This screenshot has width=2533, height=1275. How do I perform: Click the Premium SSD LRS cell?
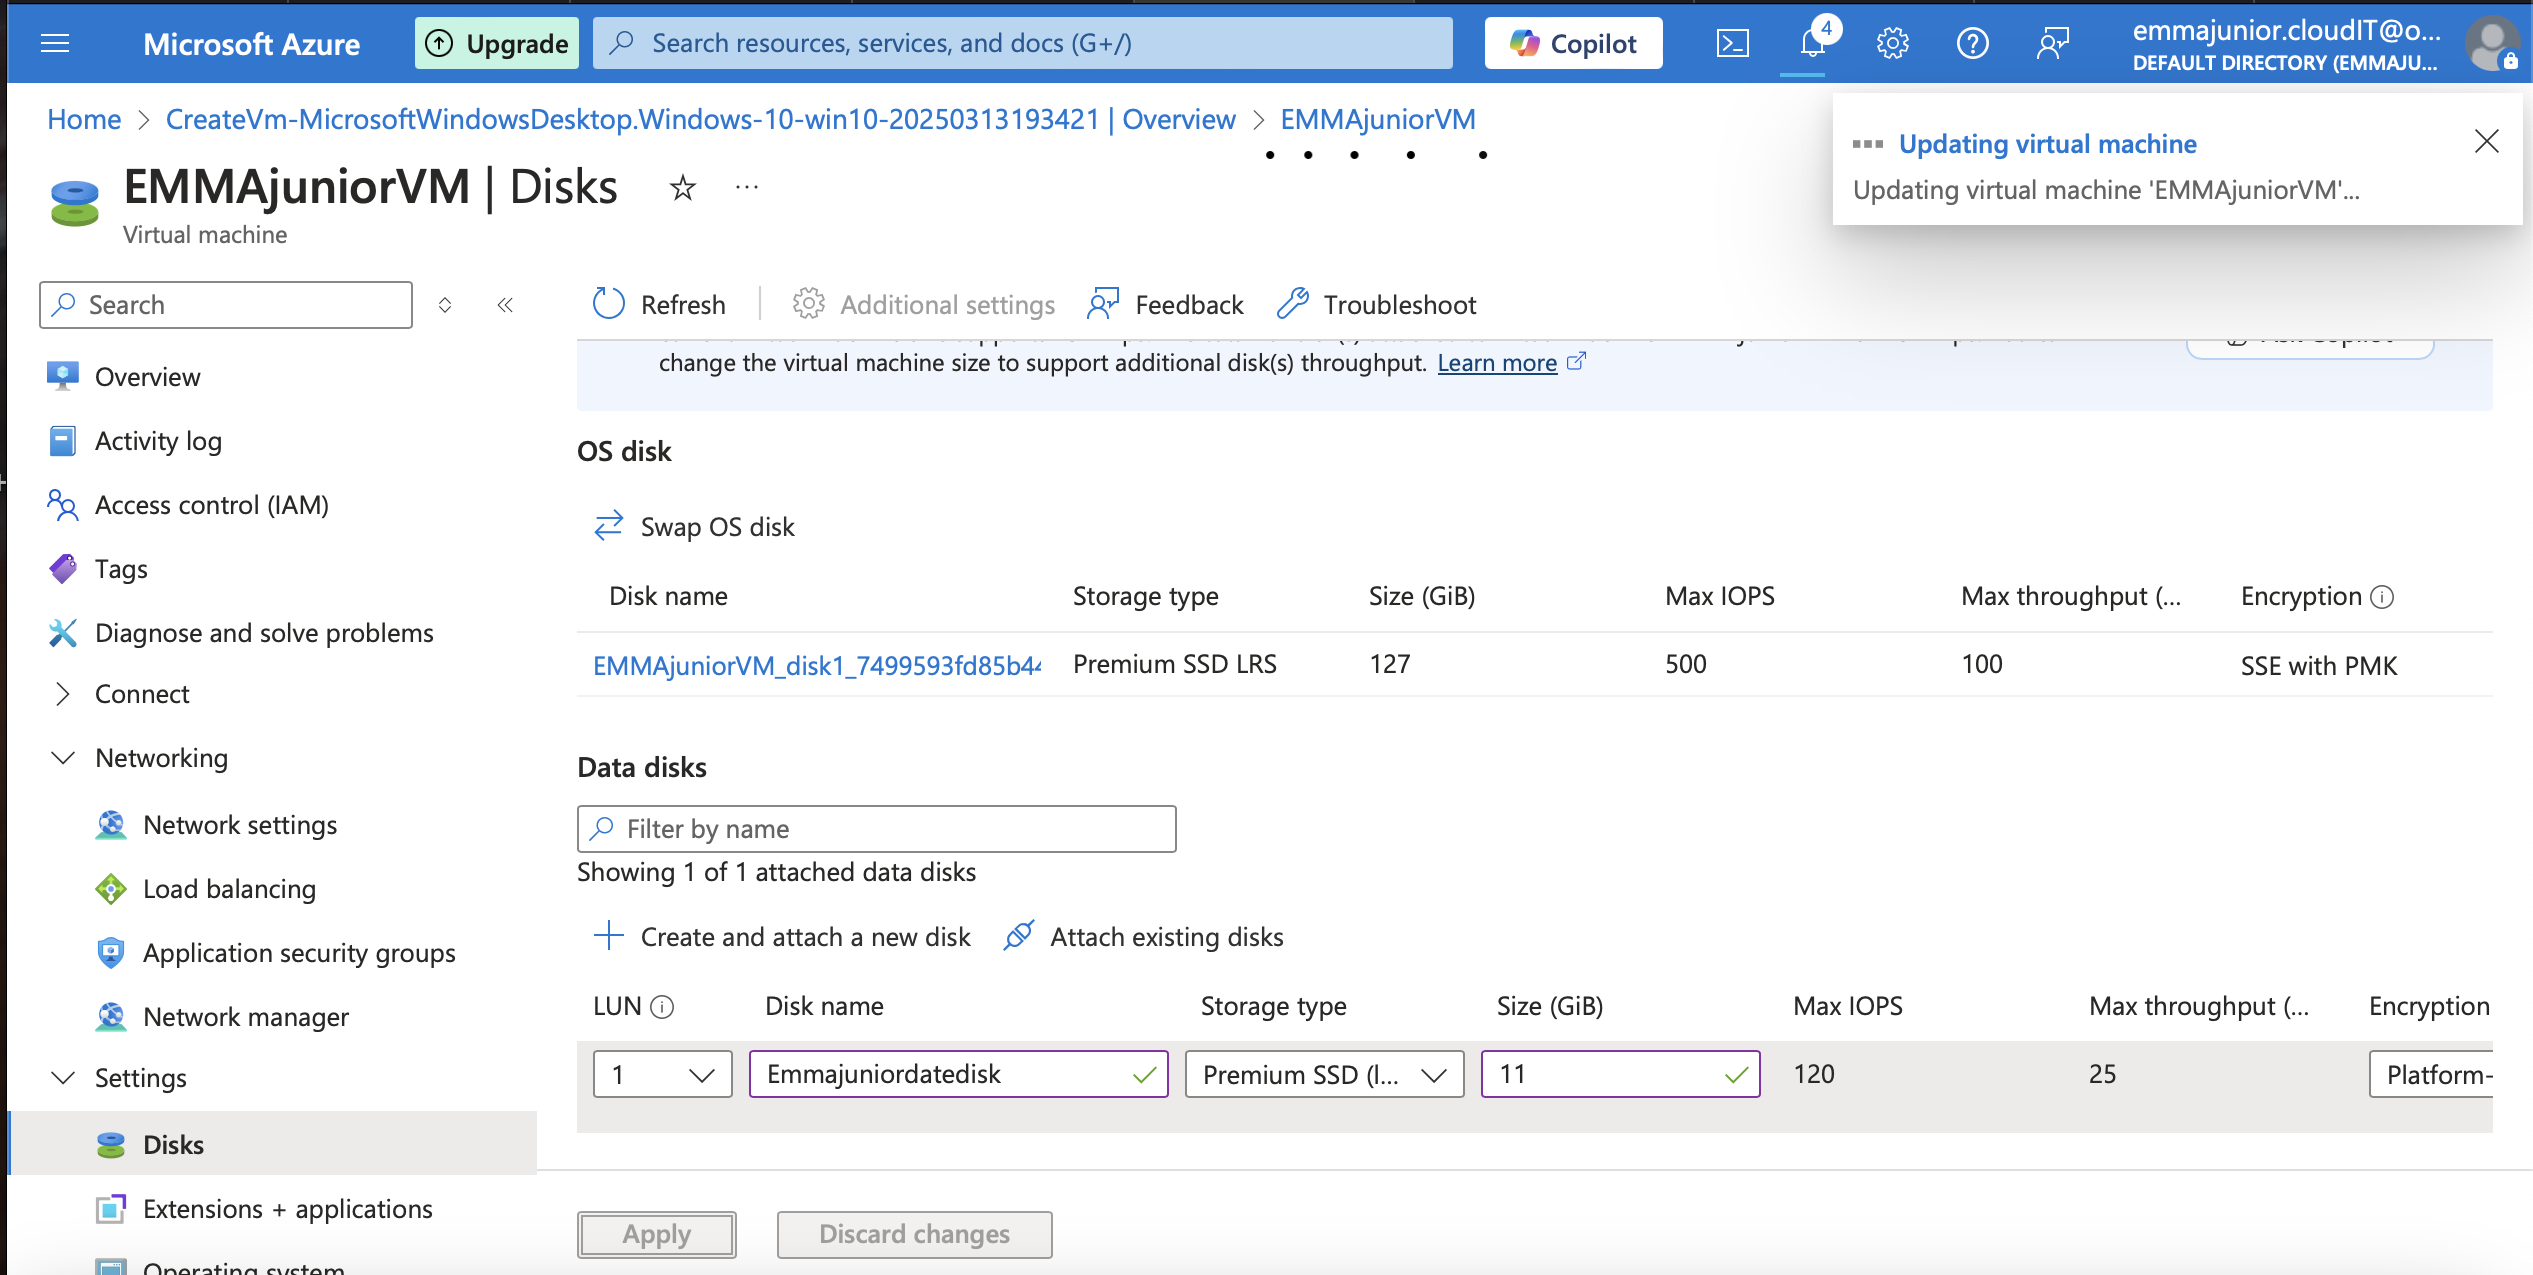(1174, 664)
